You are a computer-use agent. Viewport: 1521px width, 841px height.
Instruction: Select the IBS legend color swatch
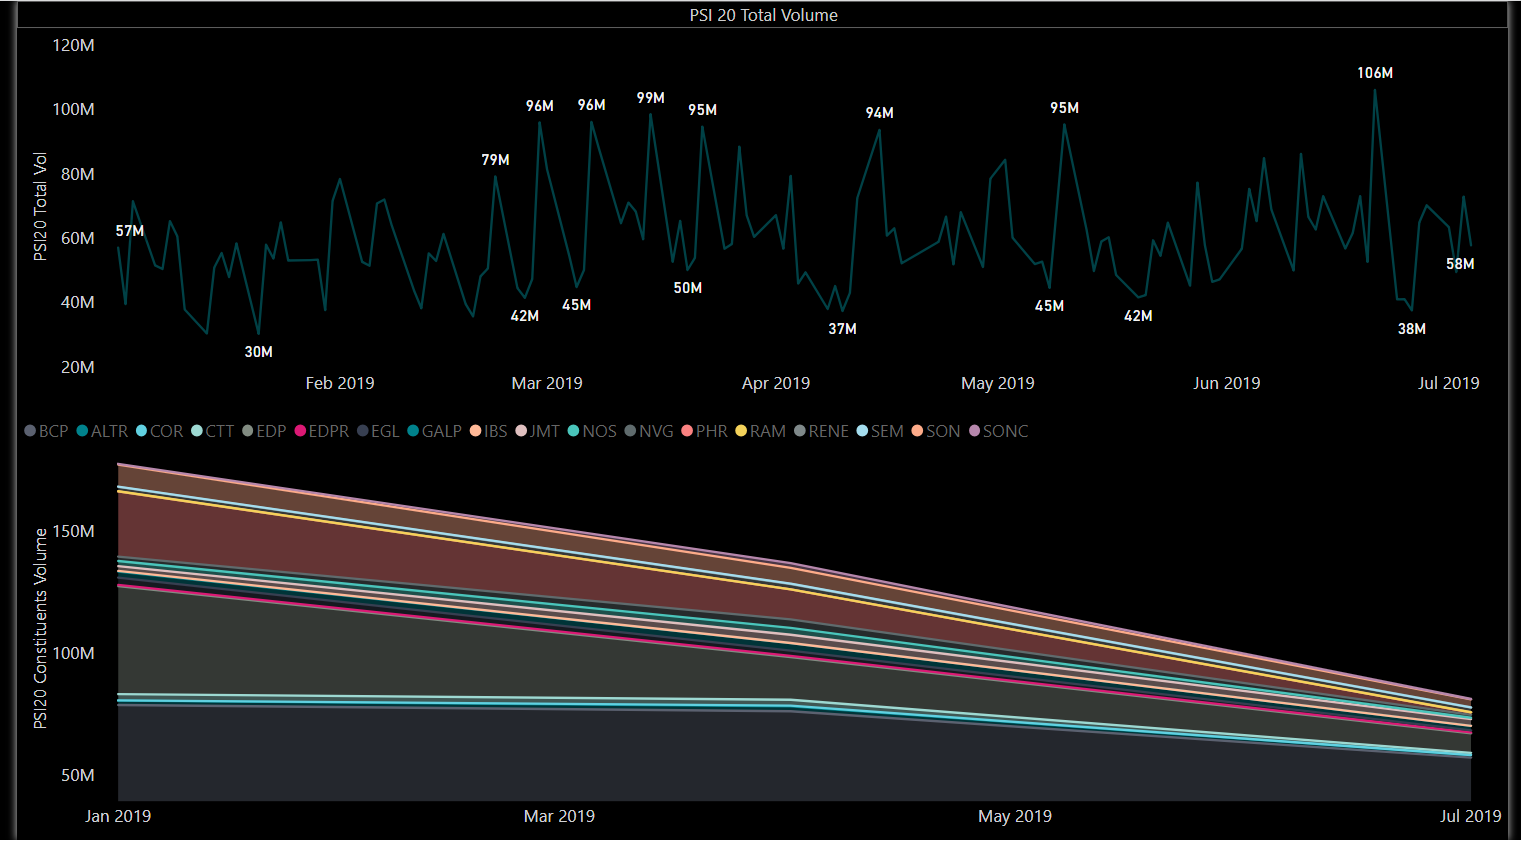476,431
